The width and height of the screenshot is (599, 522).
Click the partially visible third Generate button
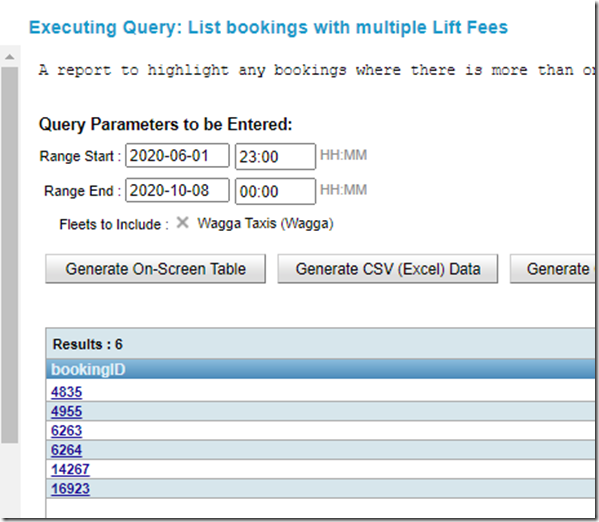(552, 269)
